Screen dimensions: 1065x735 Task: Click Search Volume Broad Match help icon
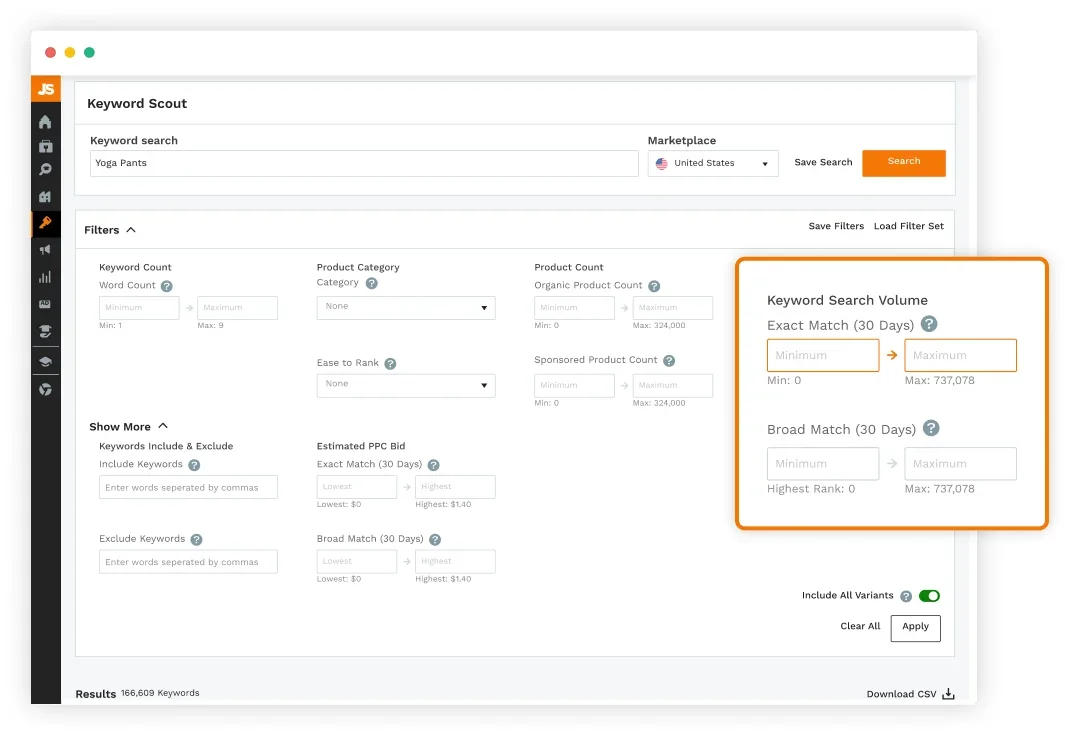pos(931,428)
